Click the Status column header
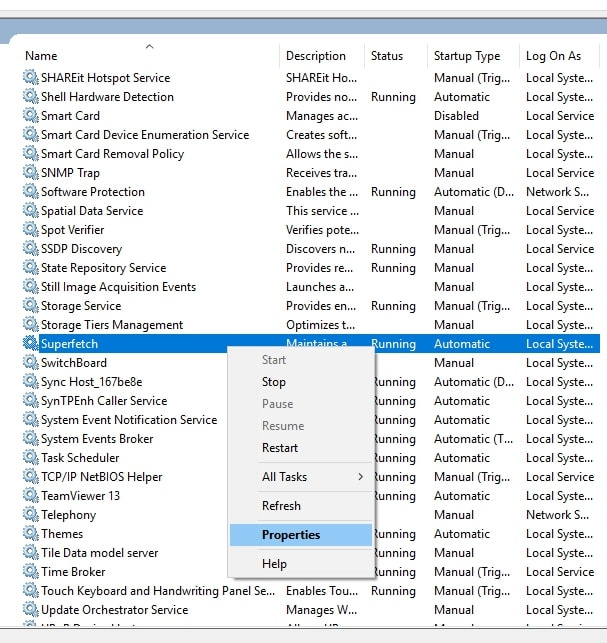607x643 pixels. coord(387,56)
